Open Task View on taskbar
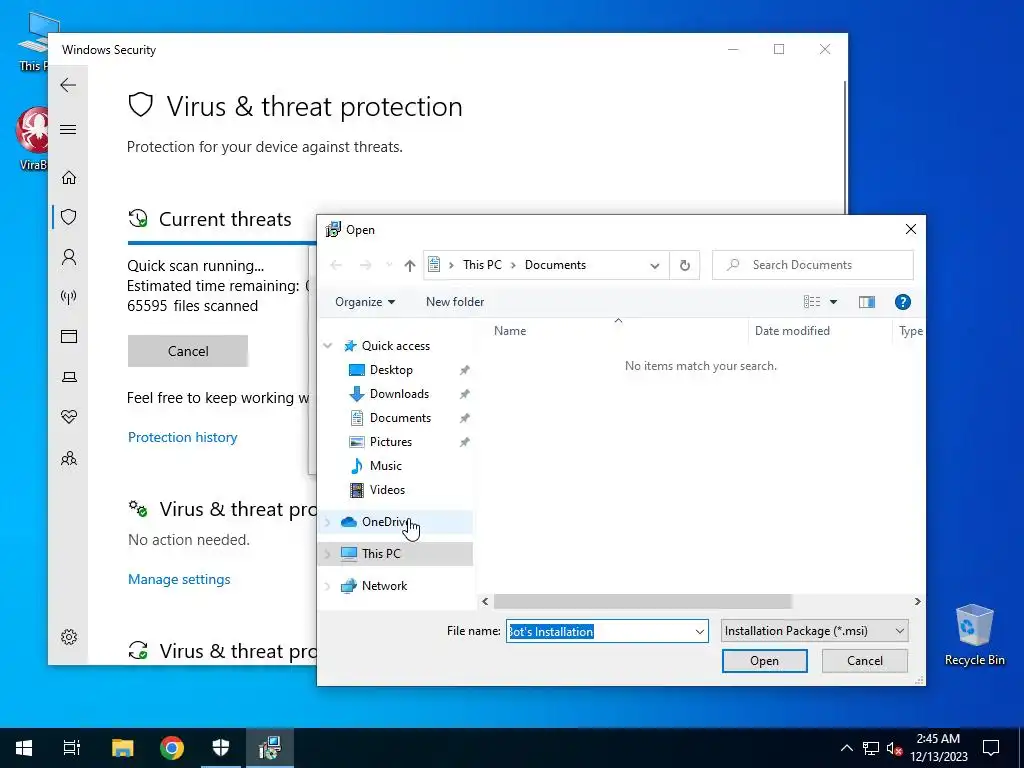The image size is (1024, 768). 72,748
